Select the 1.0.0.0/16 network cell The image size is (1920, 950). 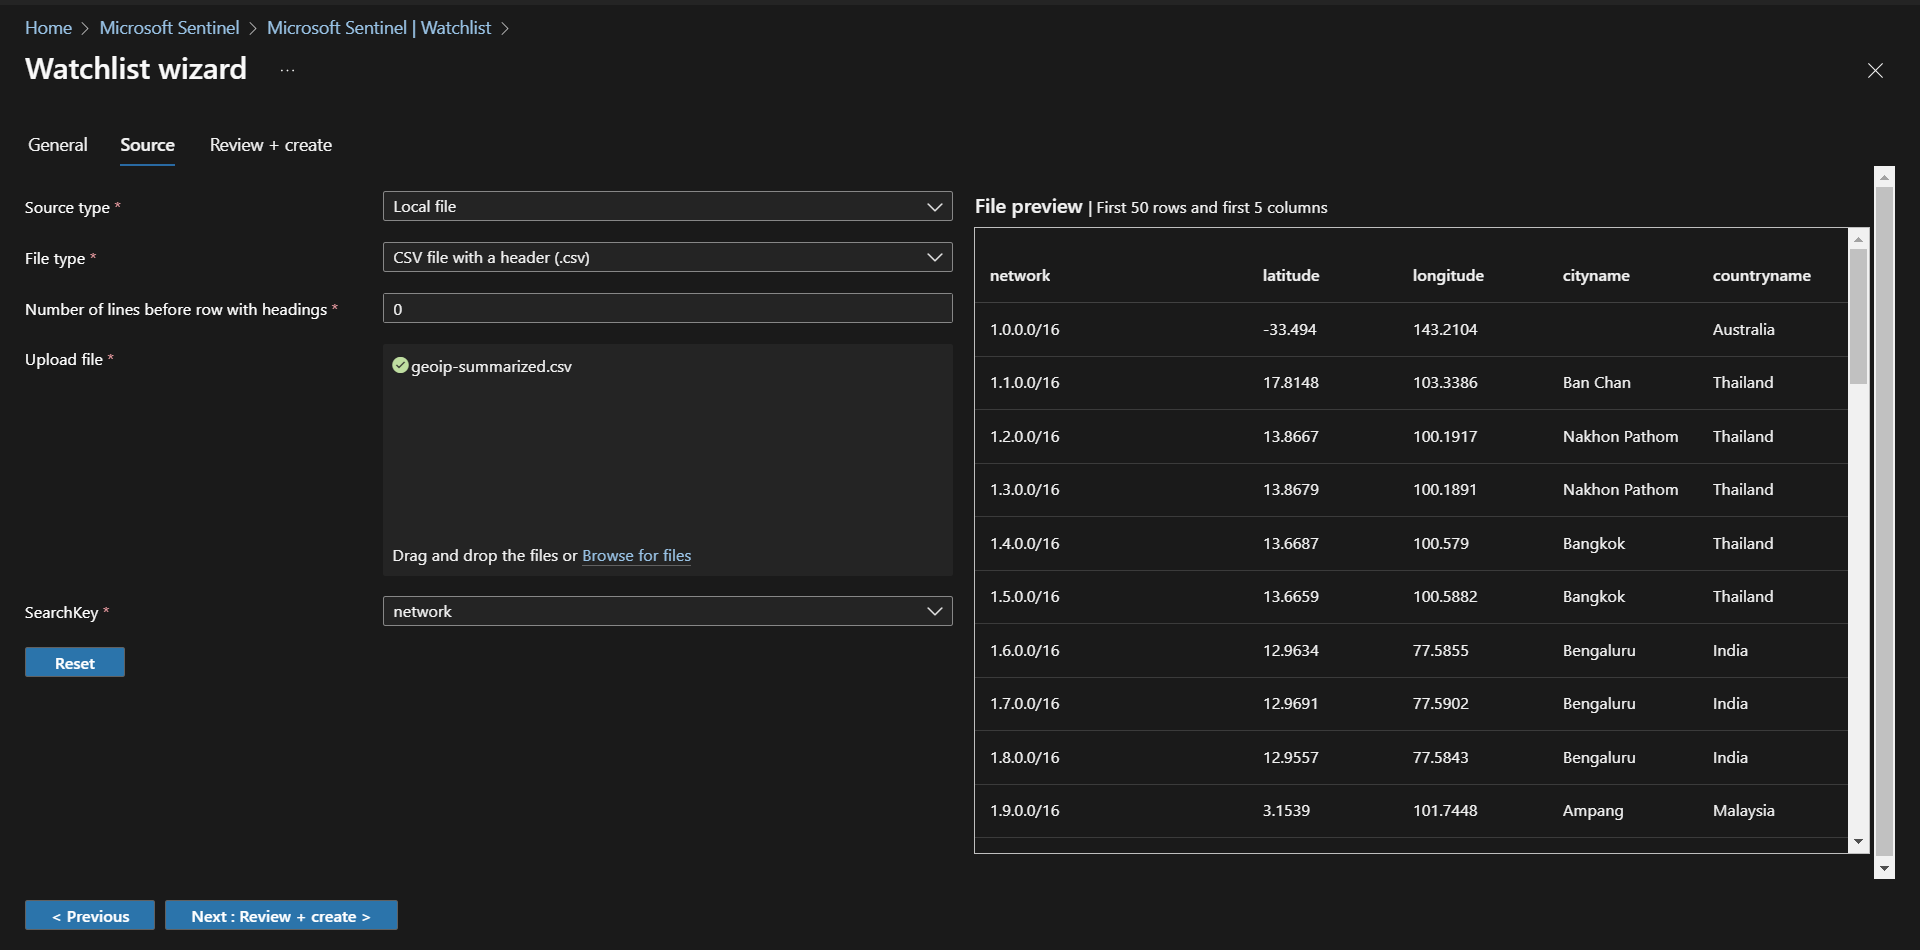point(1025,329)
